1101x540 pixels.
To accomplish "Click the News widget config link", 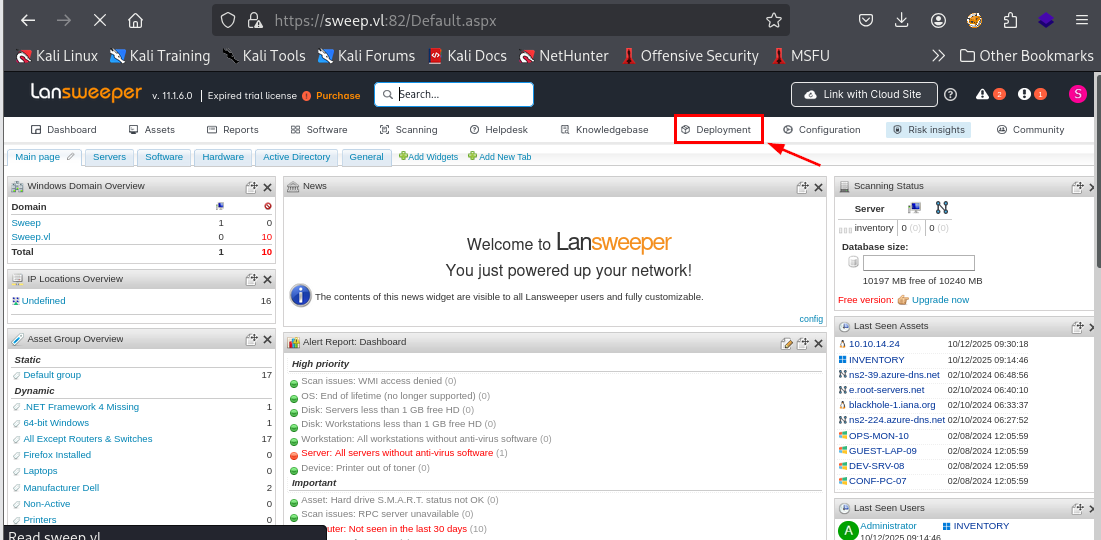I will coord(811,319).
